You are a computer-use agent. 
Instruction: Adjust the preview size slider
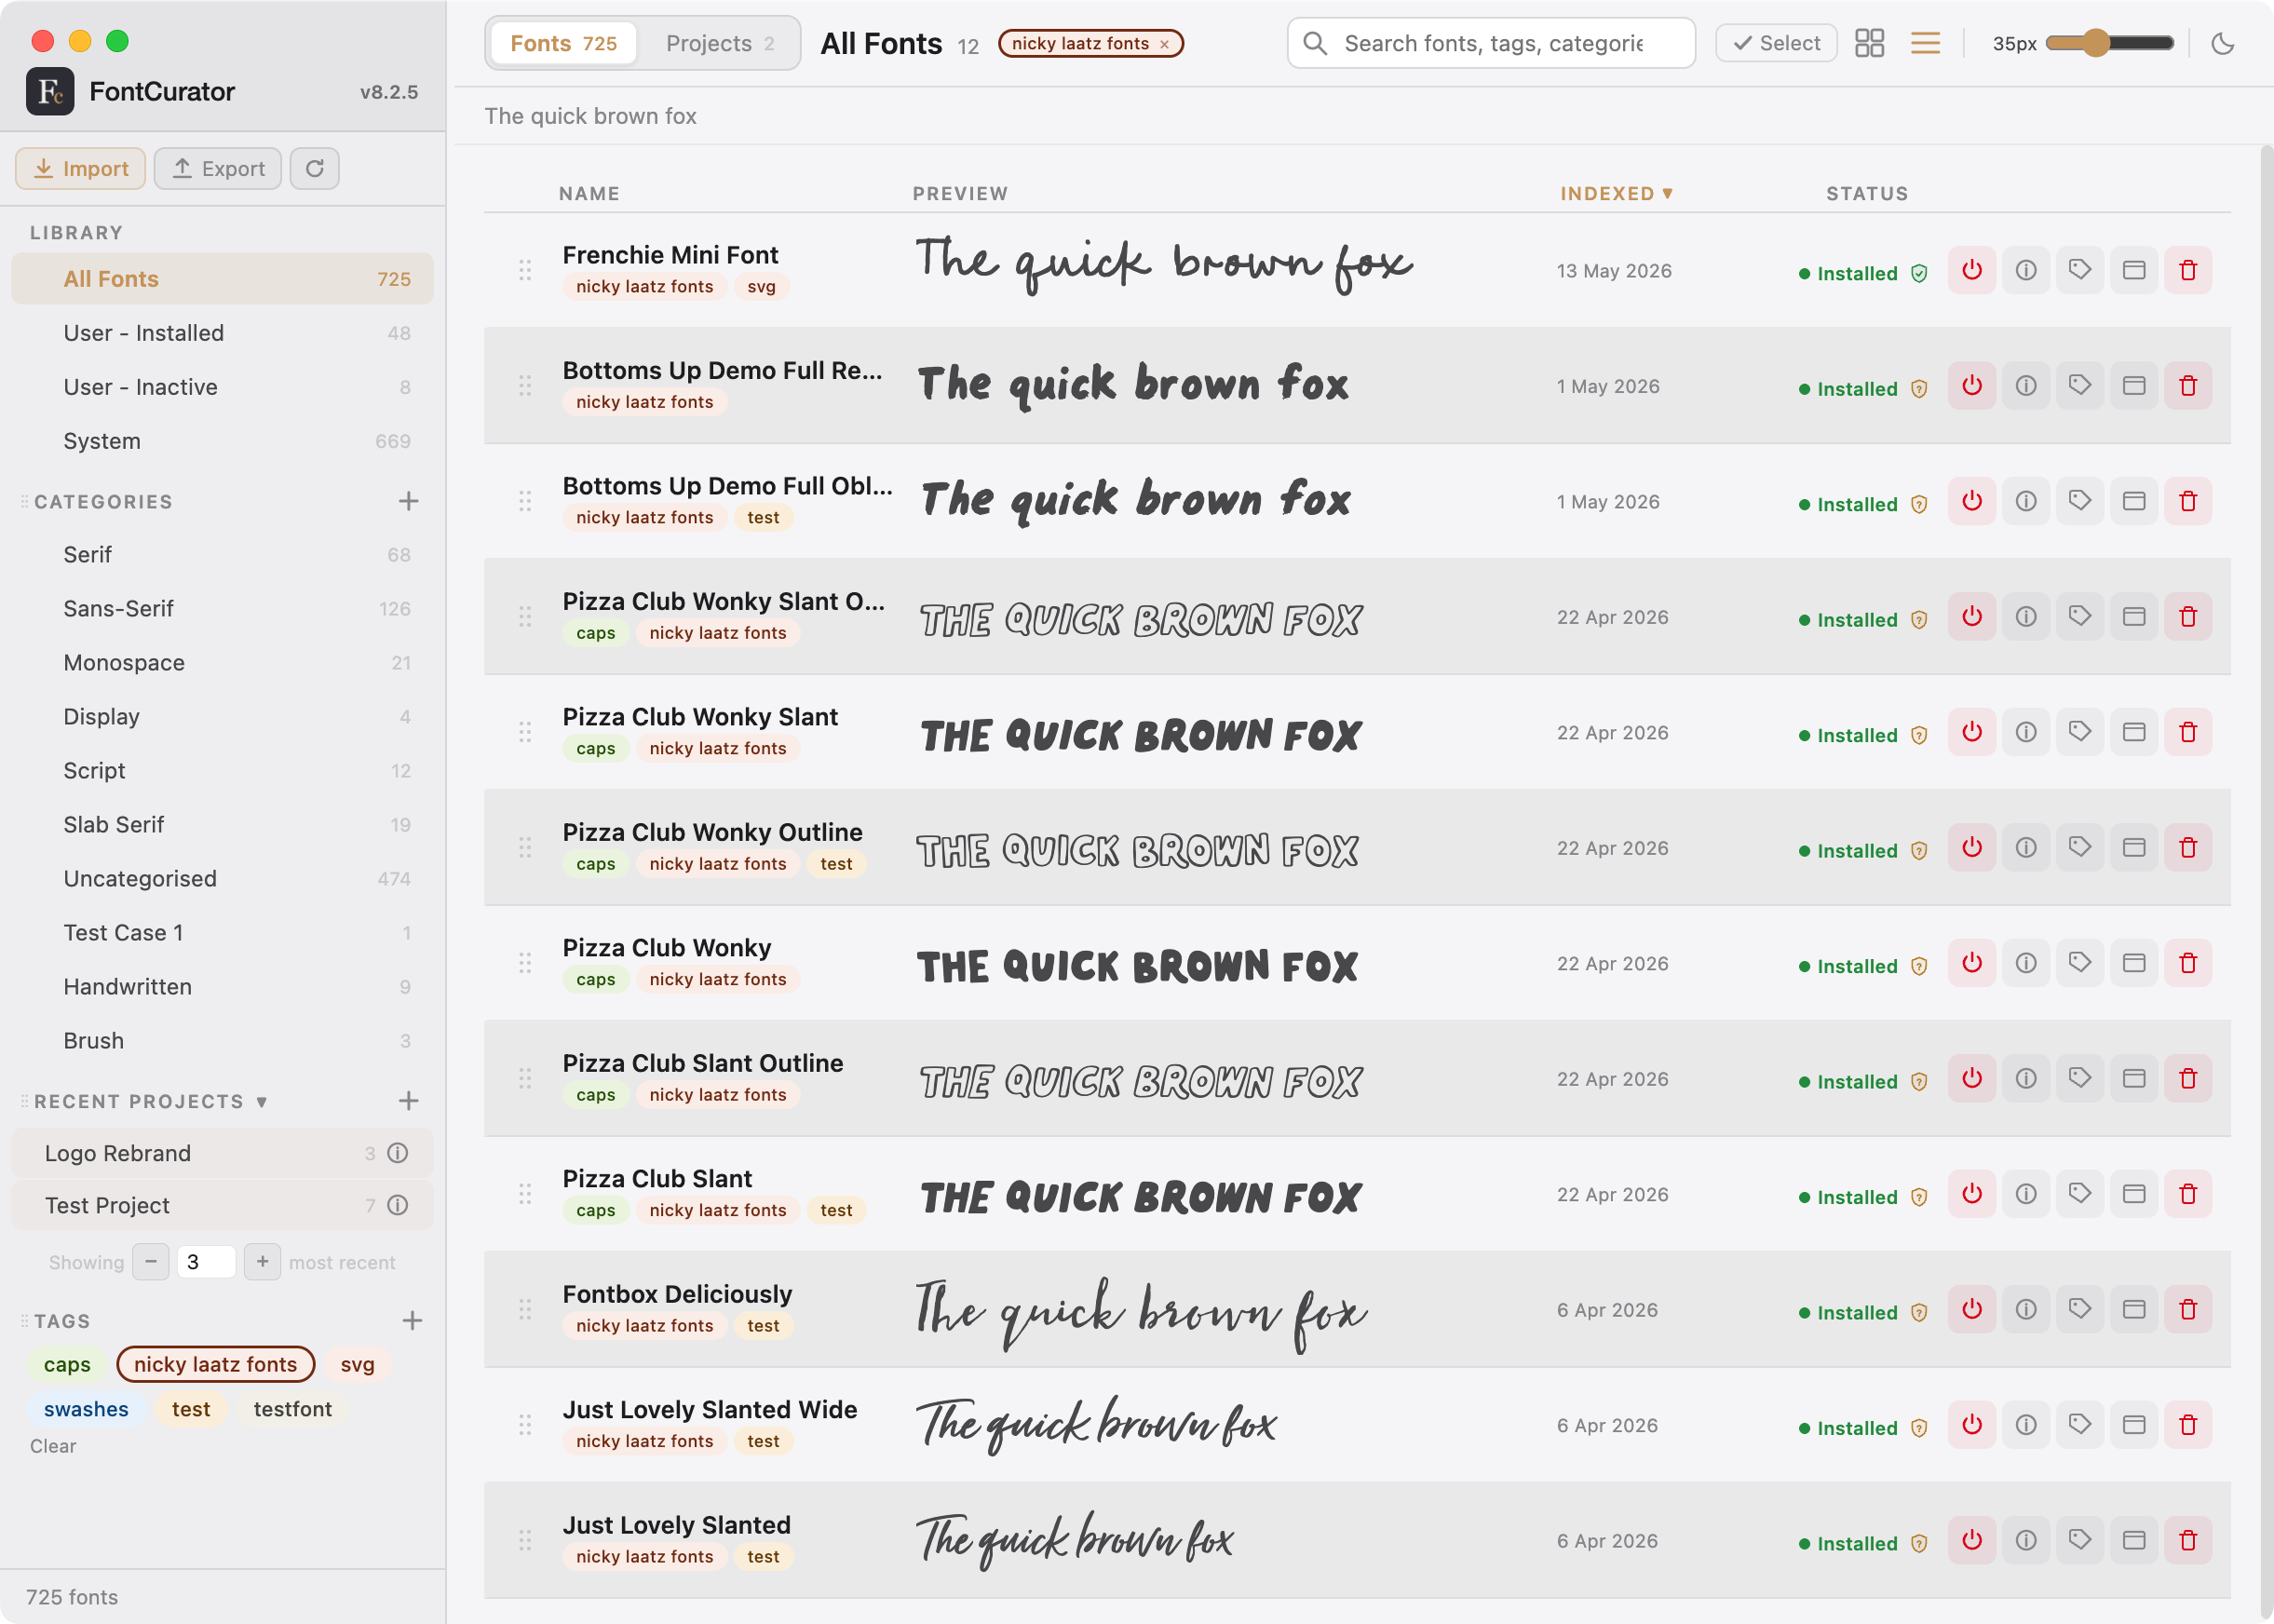coord(2109,43)
